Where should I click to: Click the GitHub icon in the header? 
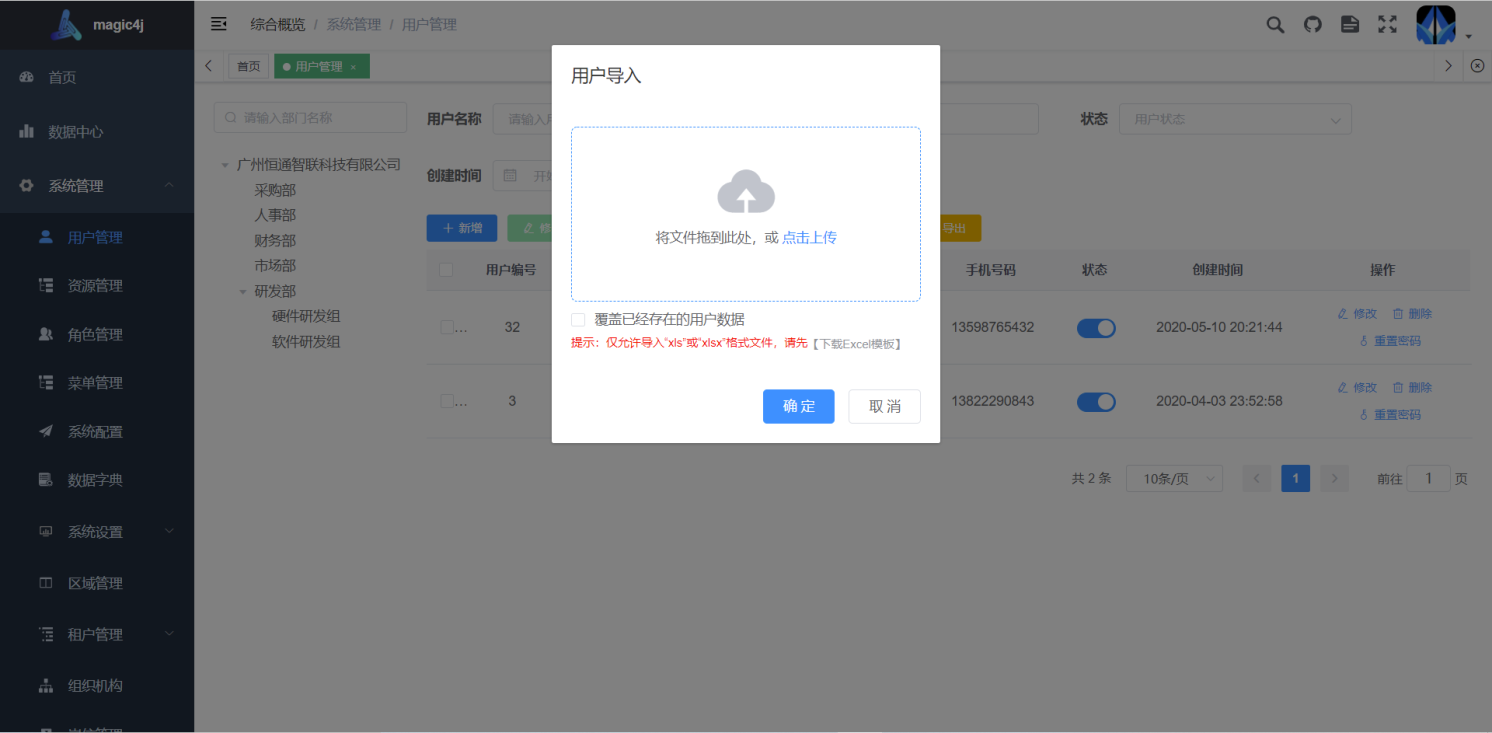[x=1312, y=24]
